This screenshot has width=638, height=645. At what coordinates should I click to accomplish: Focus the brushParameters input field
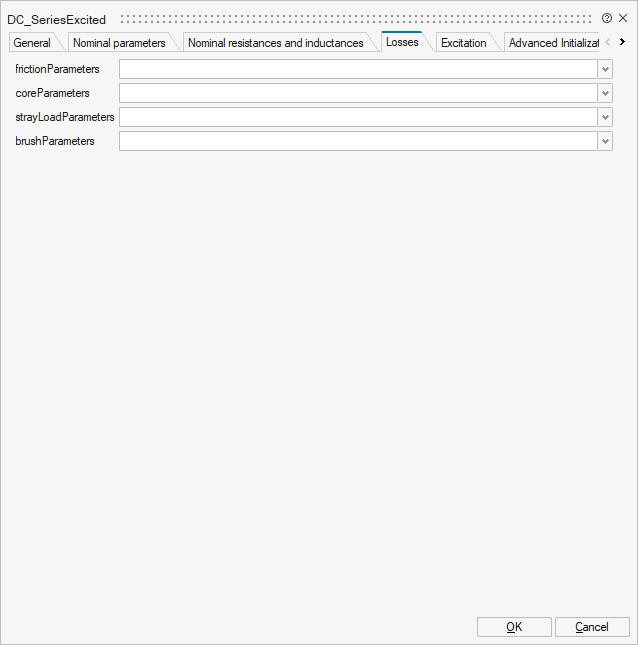coord(358,141)
